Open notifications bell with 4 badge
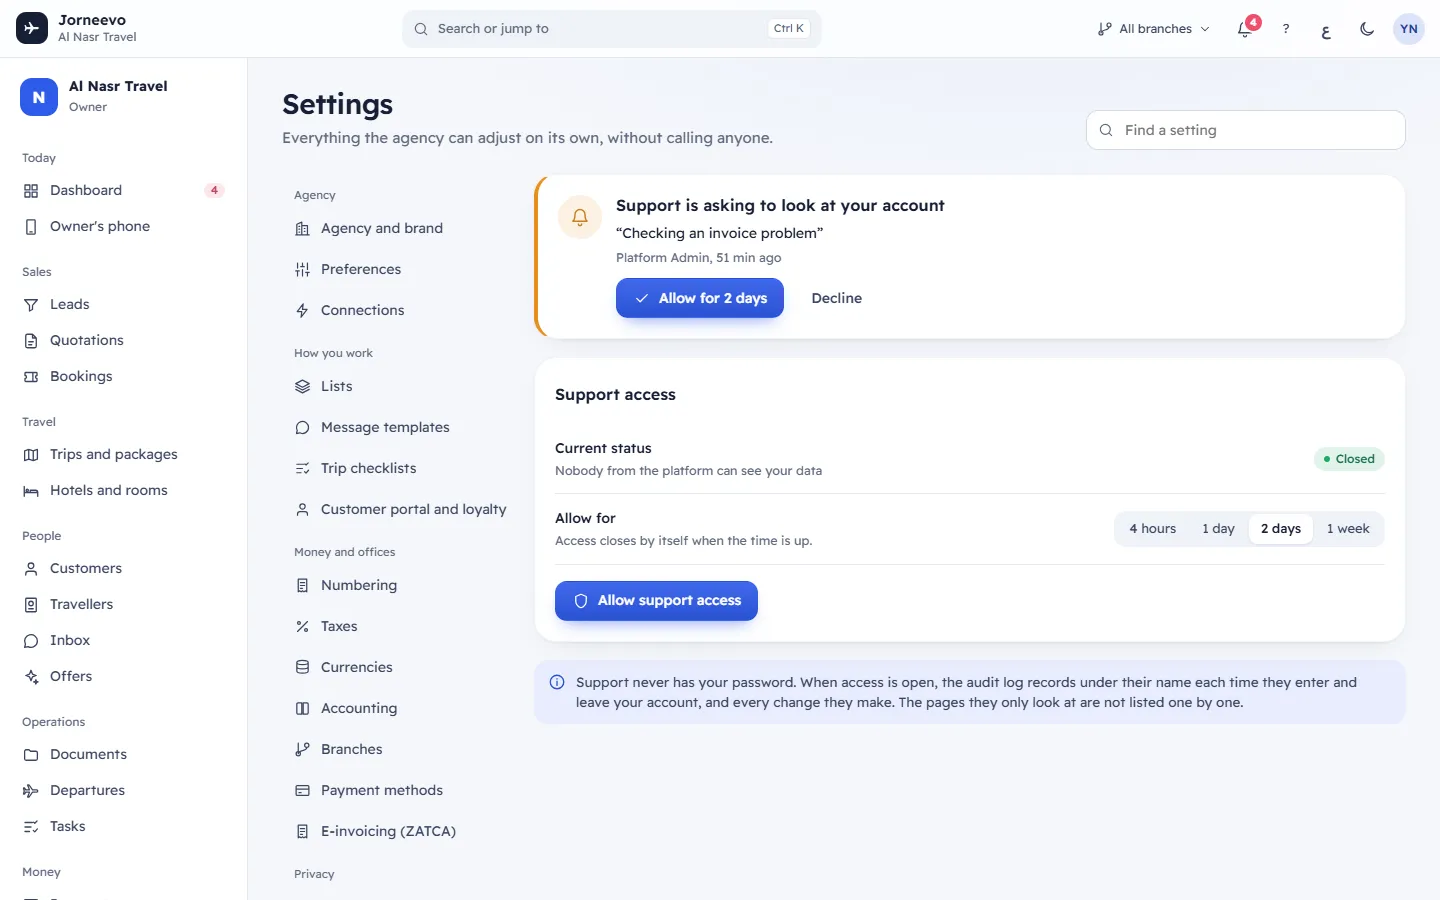Image resolution: width=1440 pixels, height=900 pixels. [x=1245, y=29]
